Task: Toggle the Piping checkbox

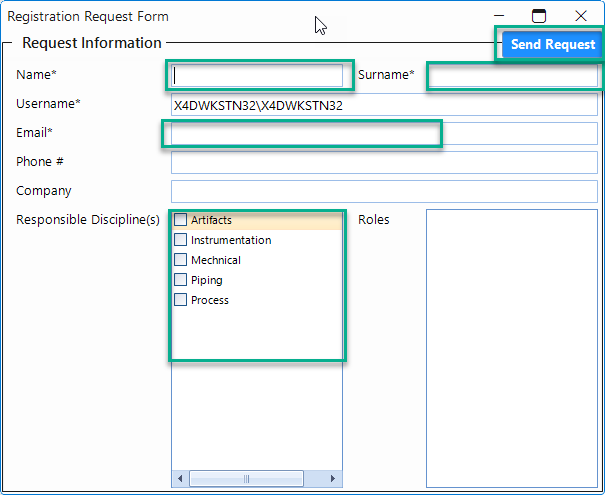Action: point(181,280)
